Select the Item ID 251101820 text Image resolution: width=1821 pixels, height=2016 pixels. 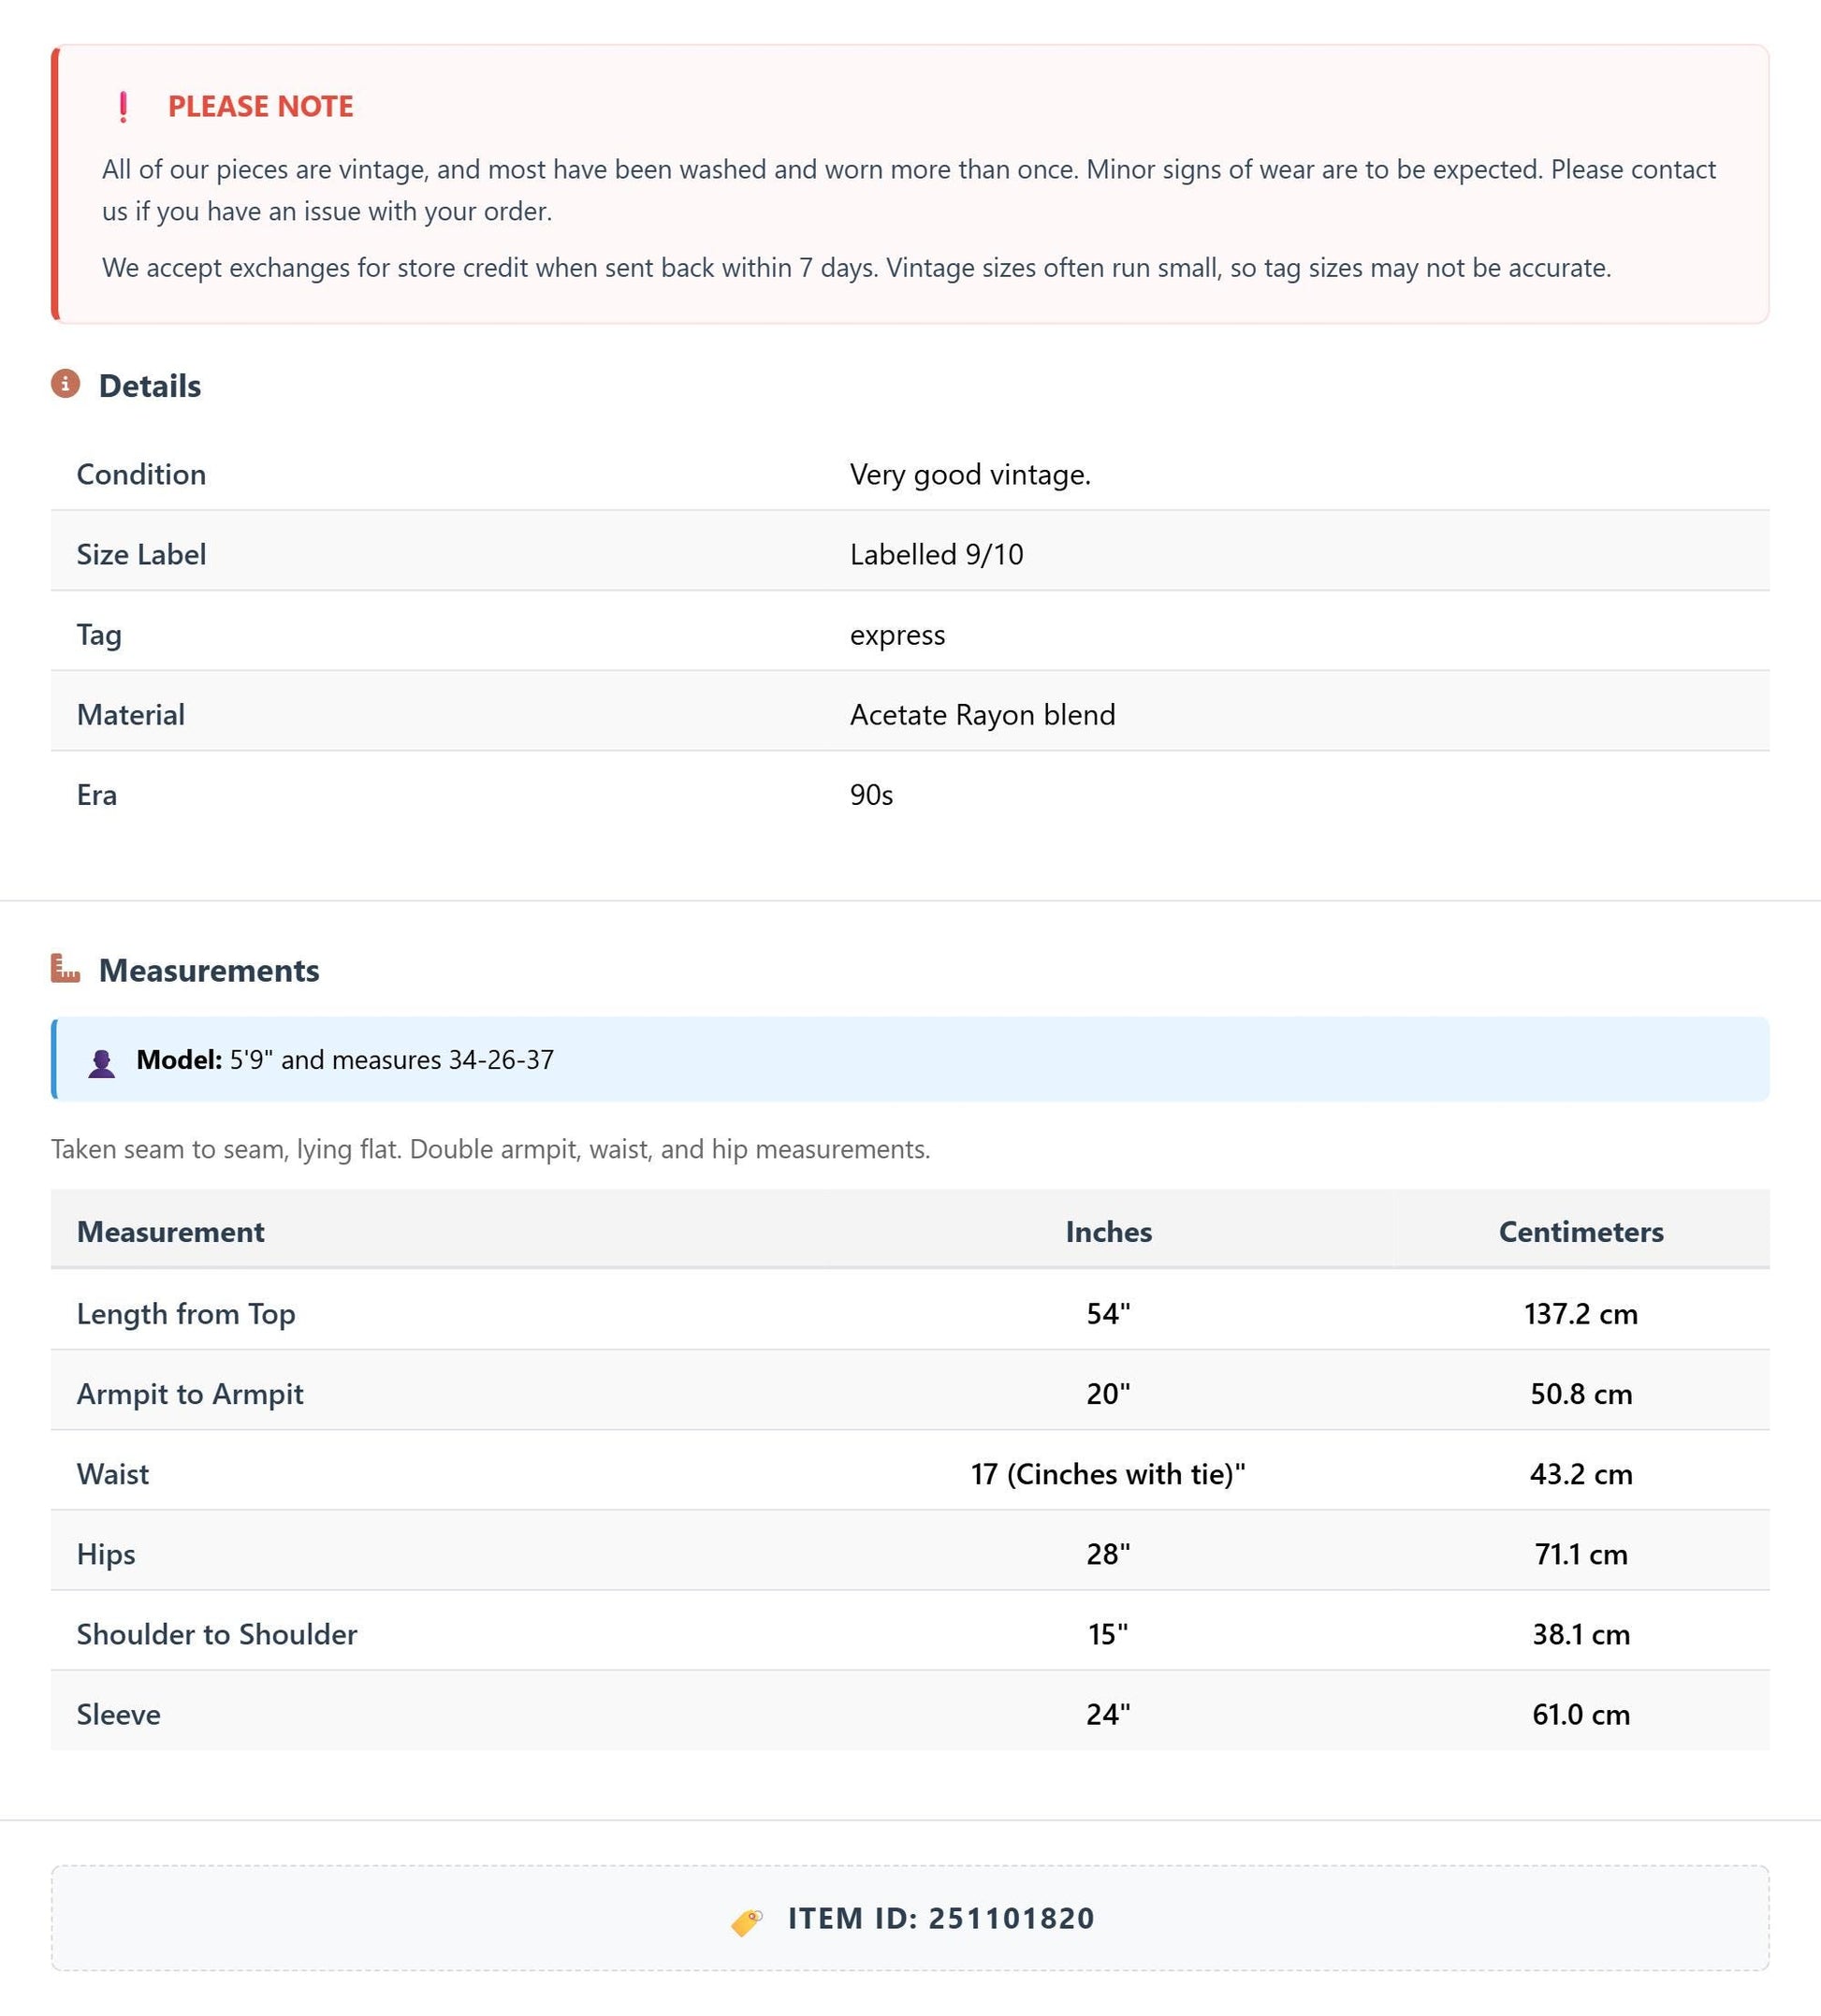(941, 1918)
